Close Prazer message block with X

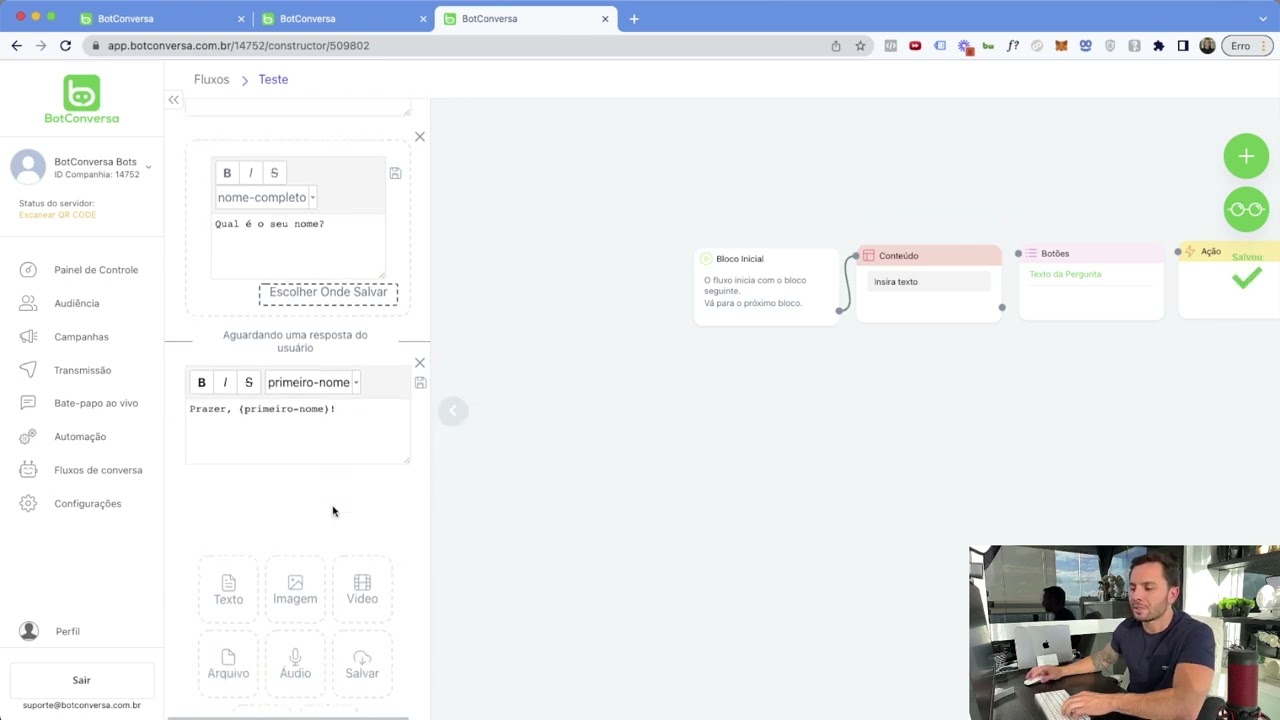[x=420, y=362]
